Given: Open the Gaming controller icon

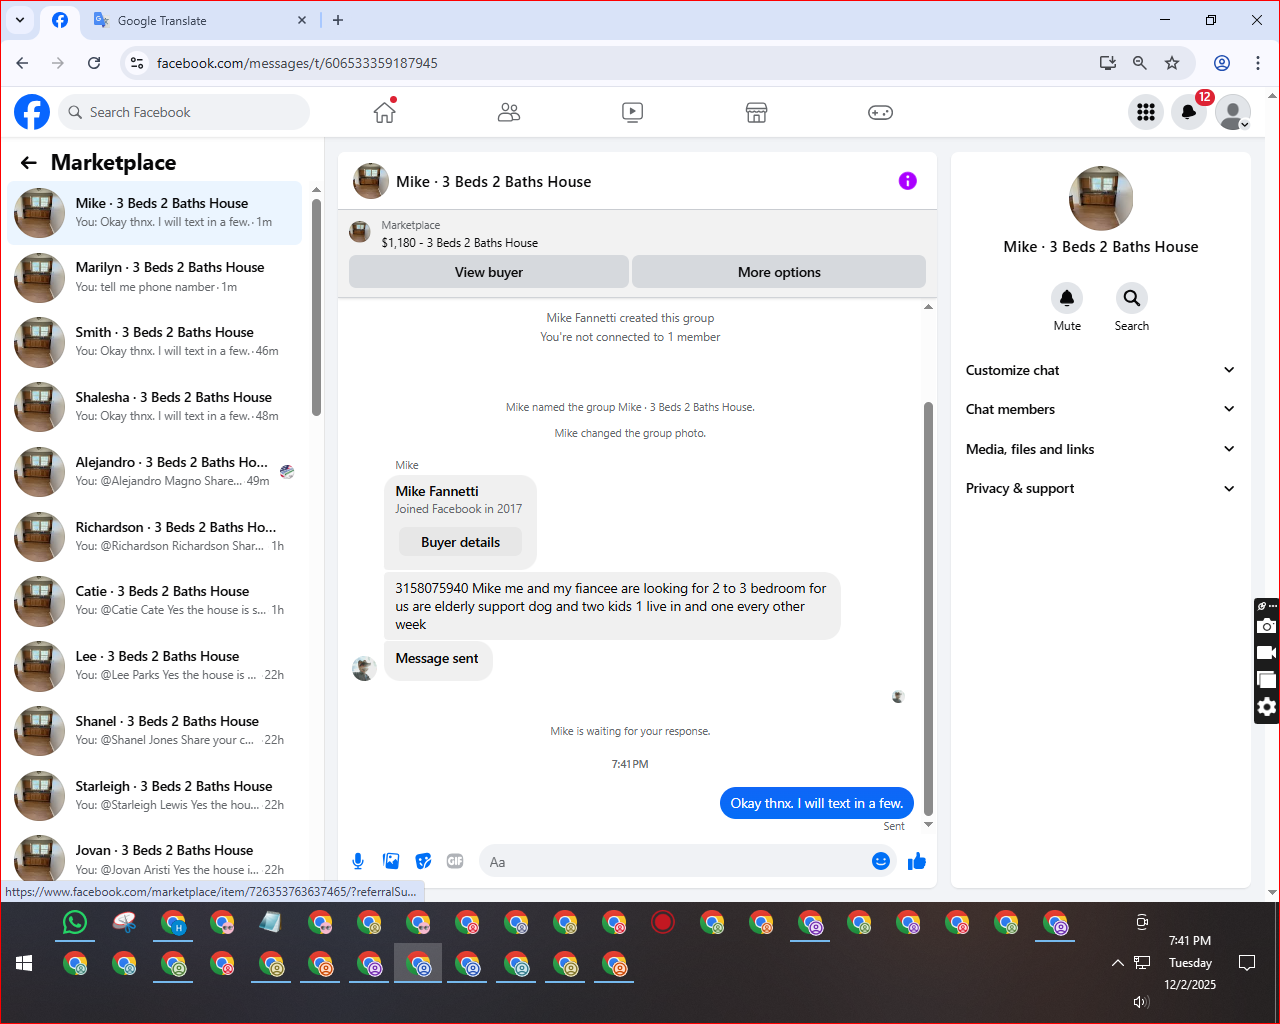Looking at the screenshot, I should coord(880,112).
